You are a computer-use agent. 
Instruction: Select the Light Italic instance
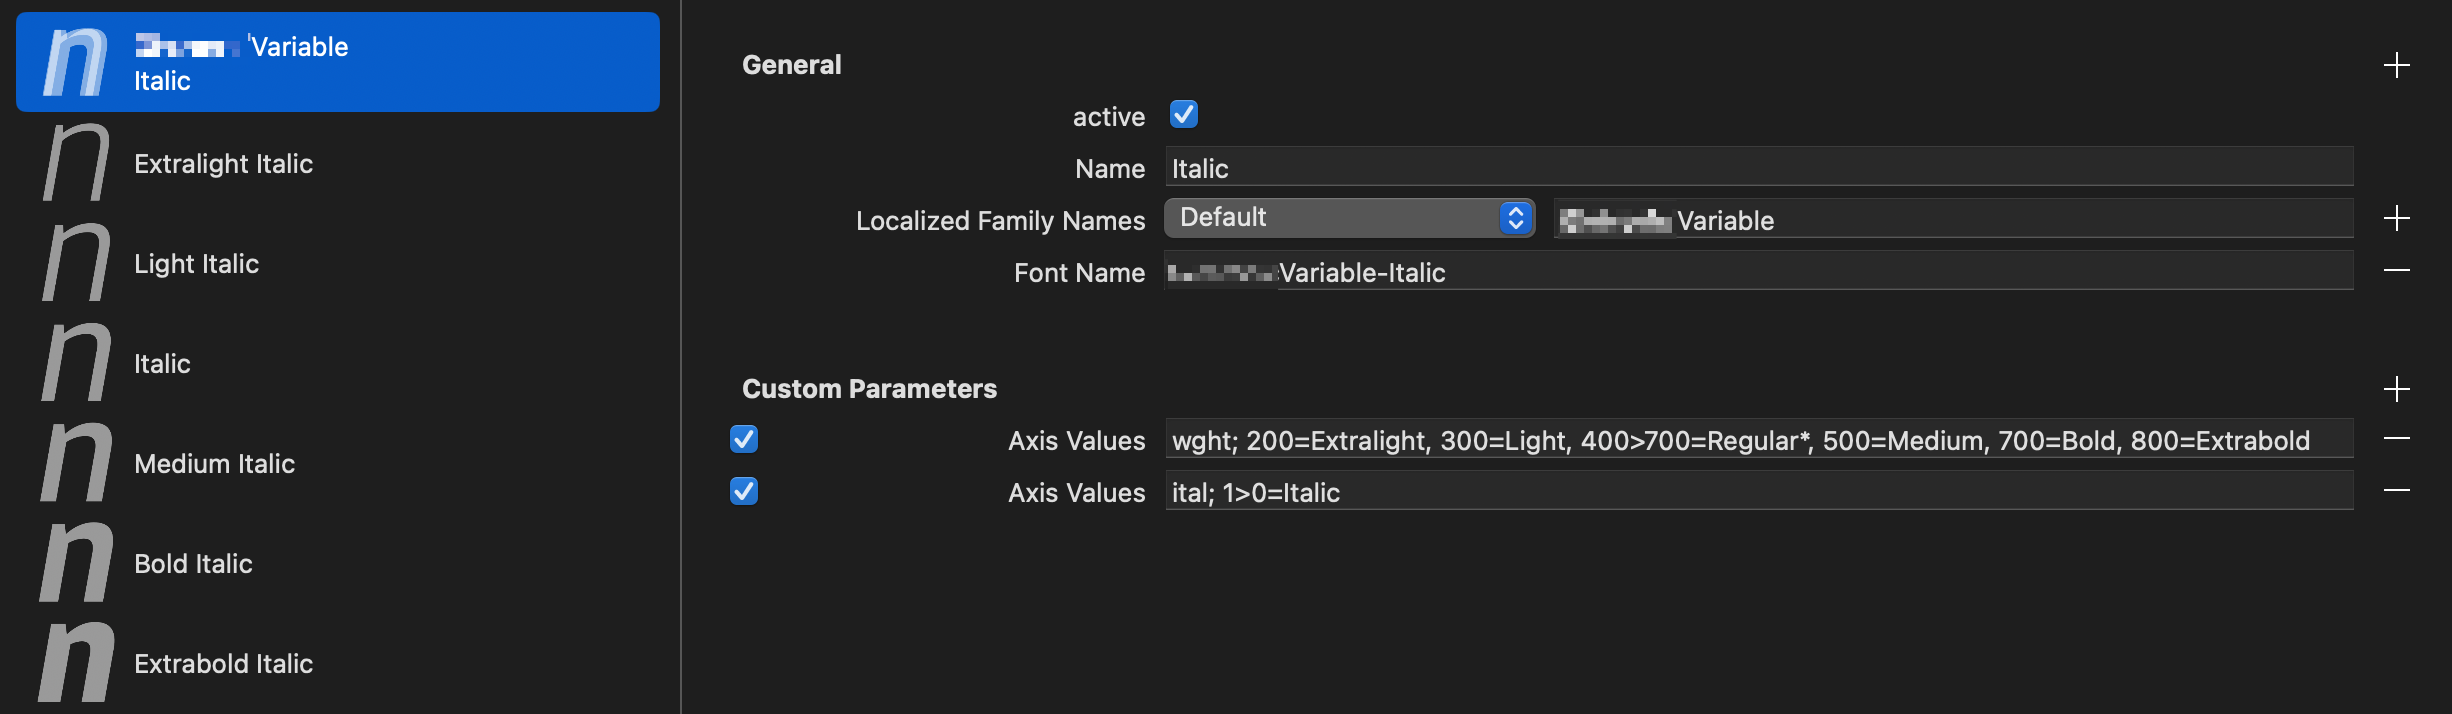(x=197, y=264)
